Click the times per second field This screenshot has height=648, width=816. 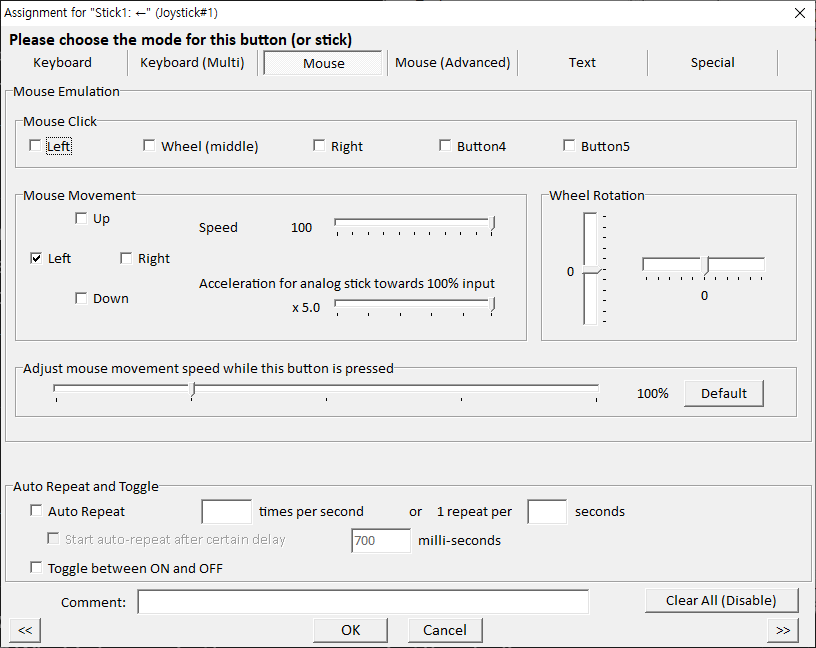(x=226, y=512)
